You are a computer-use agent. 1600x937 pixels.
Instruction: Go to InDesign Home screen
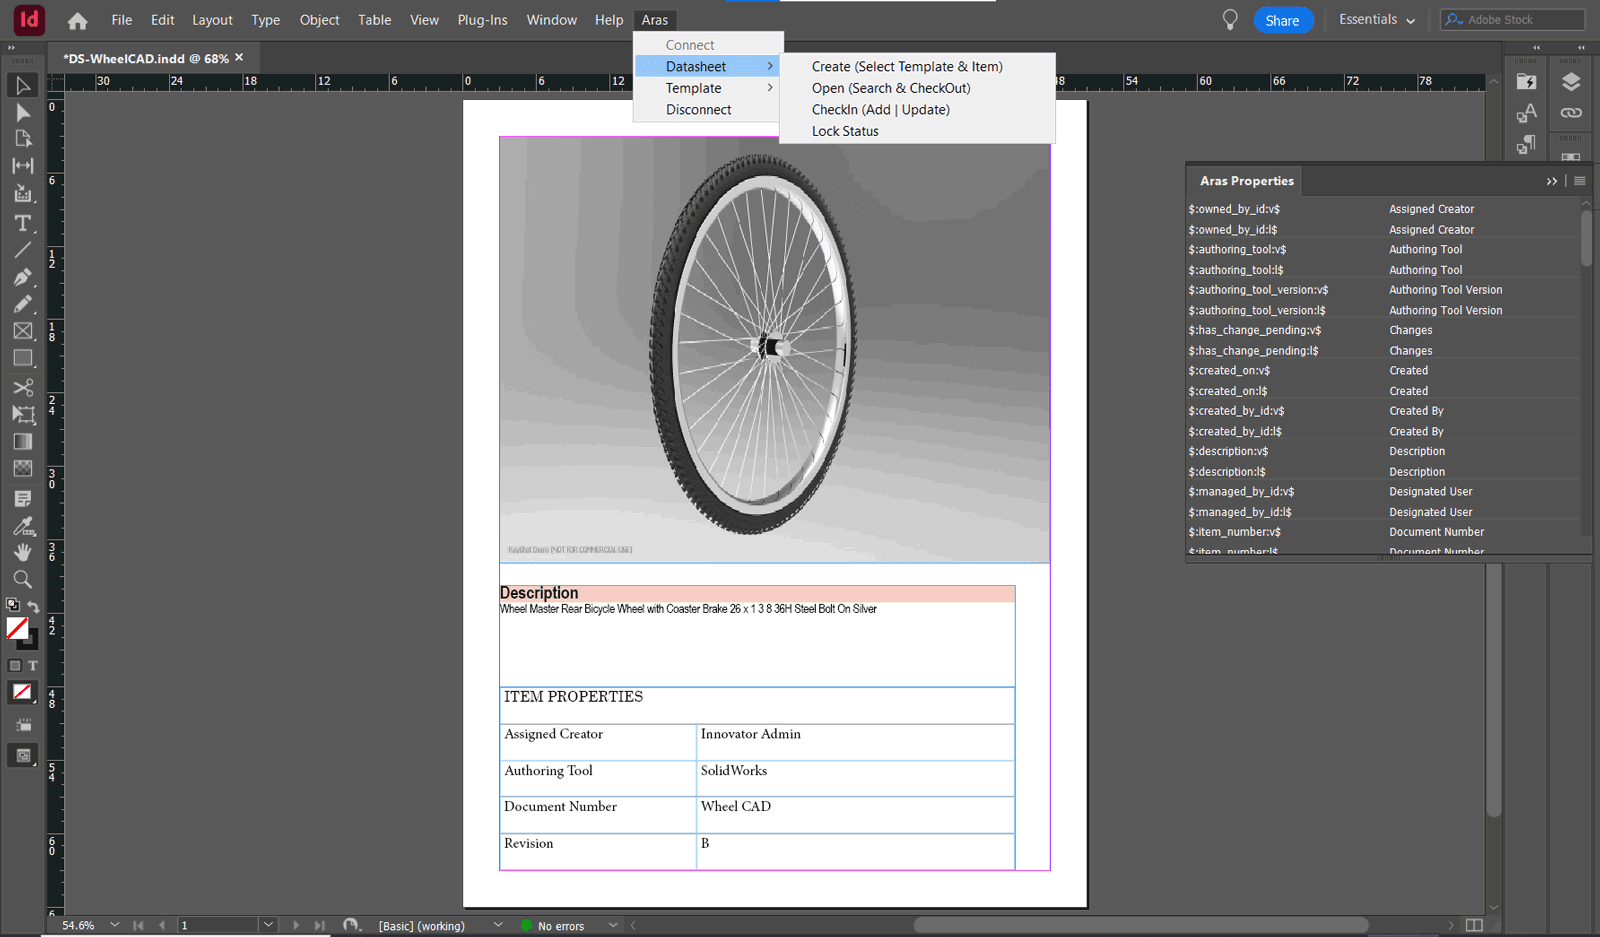(77, 20)
